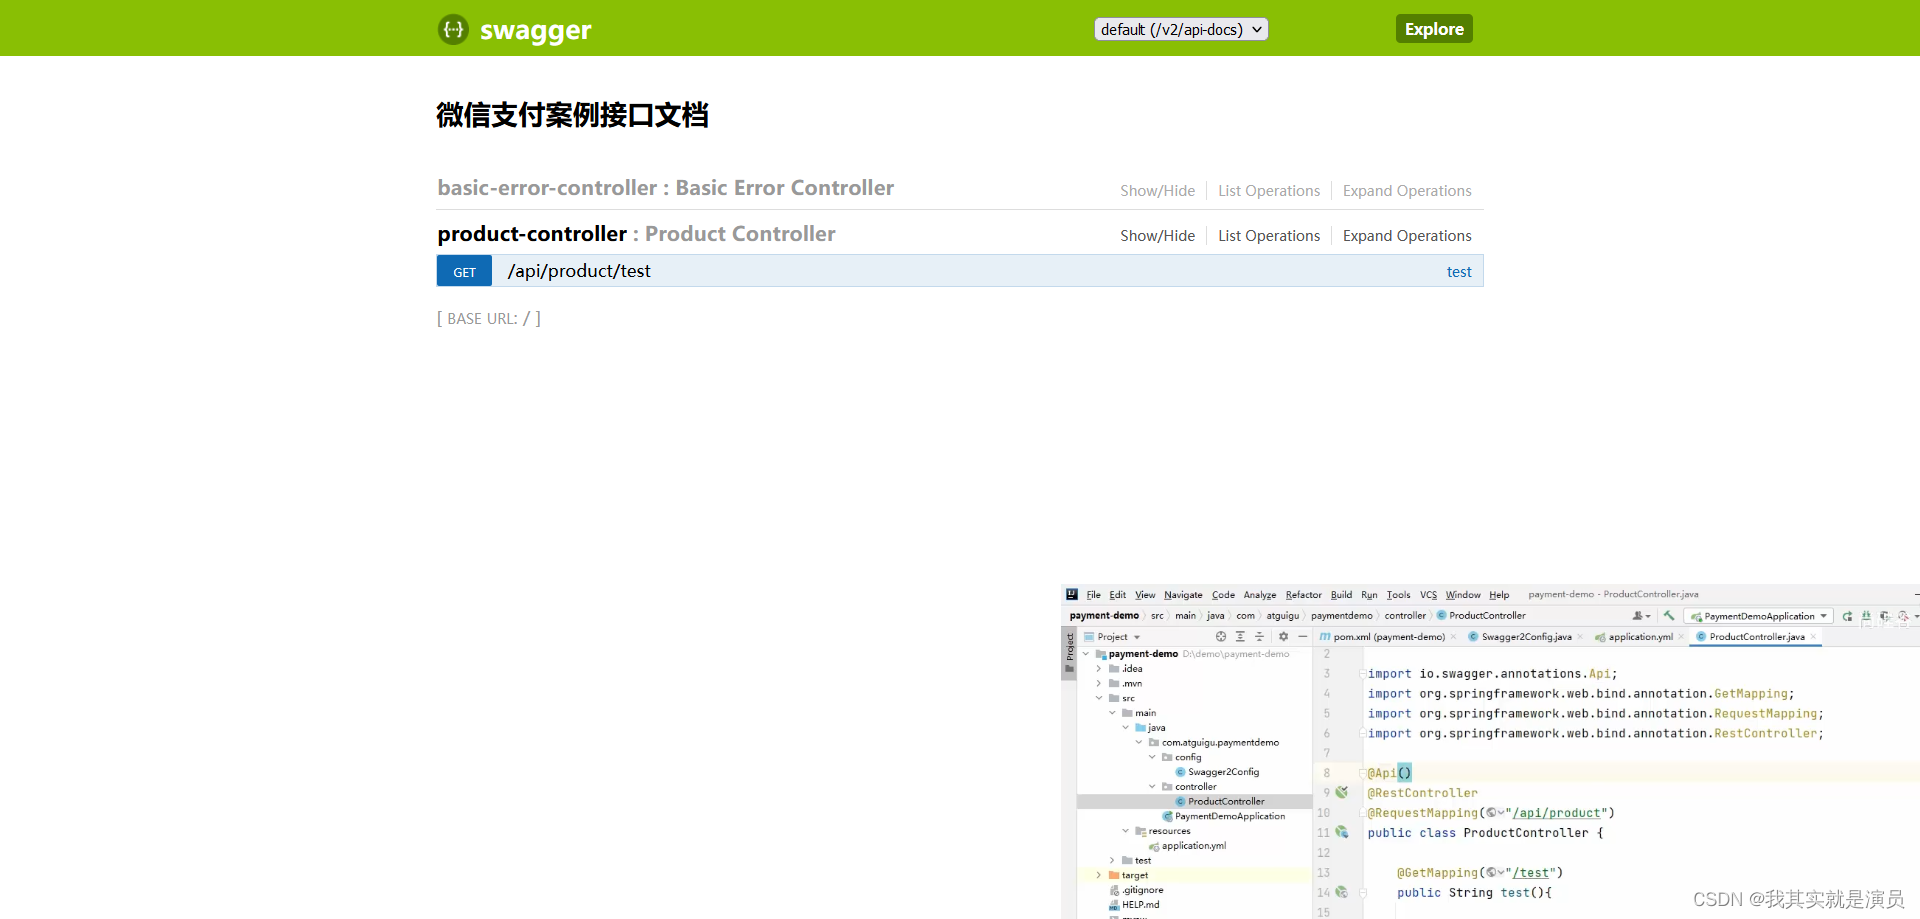Collapse the src folder
The width and height of the screenshot is (1920, 919).
(x=1099, y=699)
